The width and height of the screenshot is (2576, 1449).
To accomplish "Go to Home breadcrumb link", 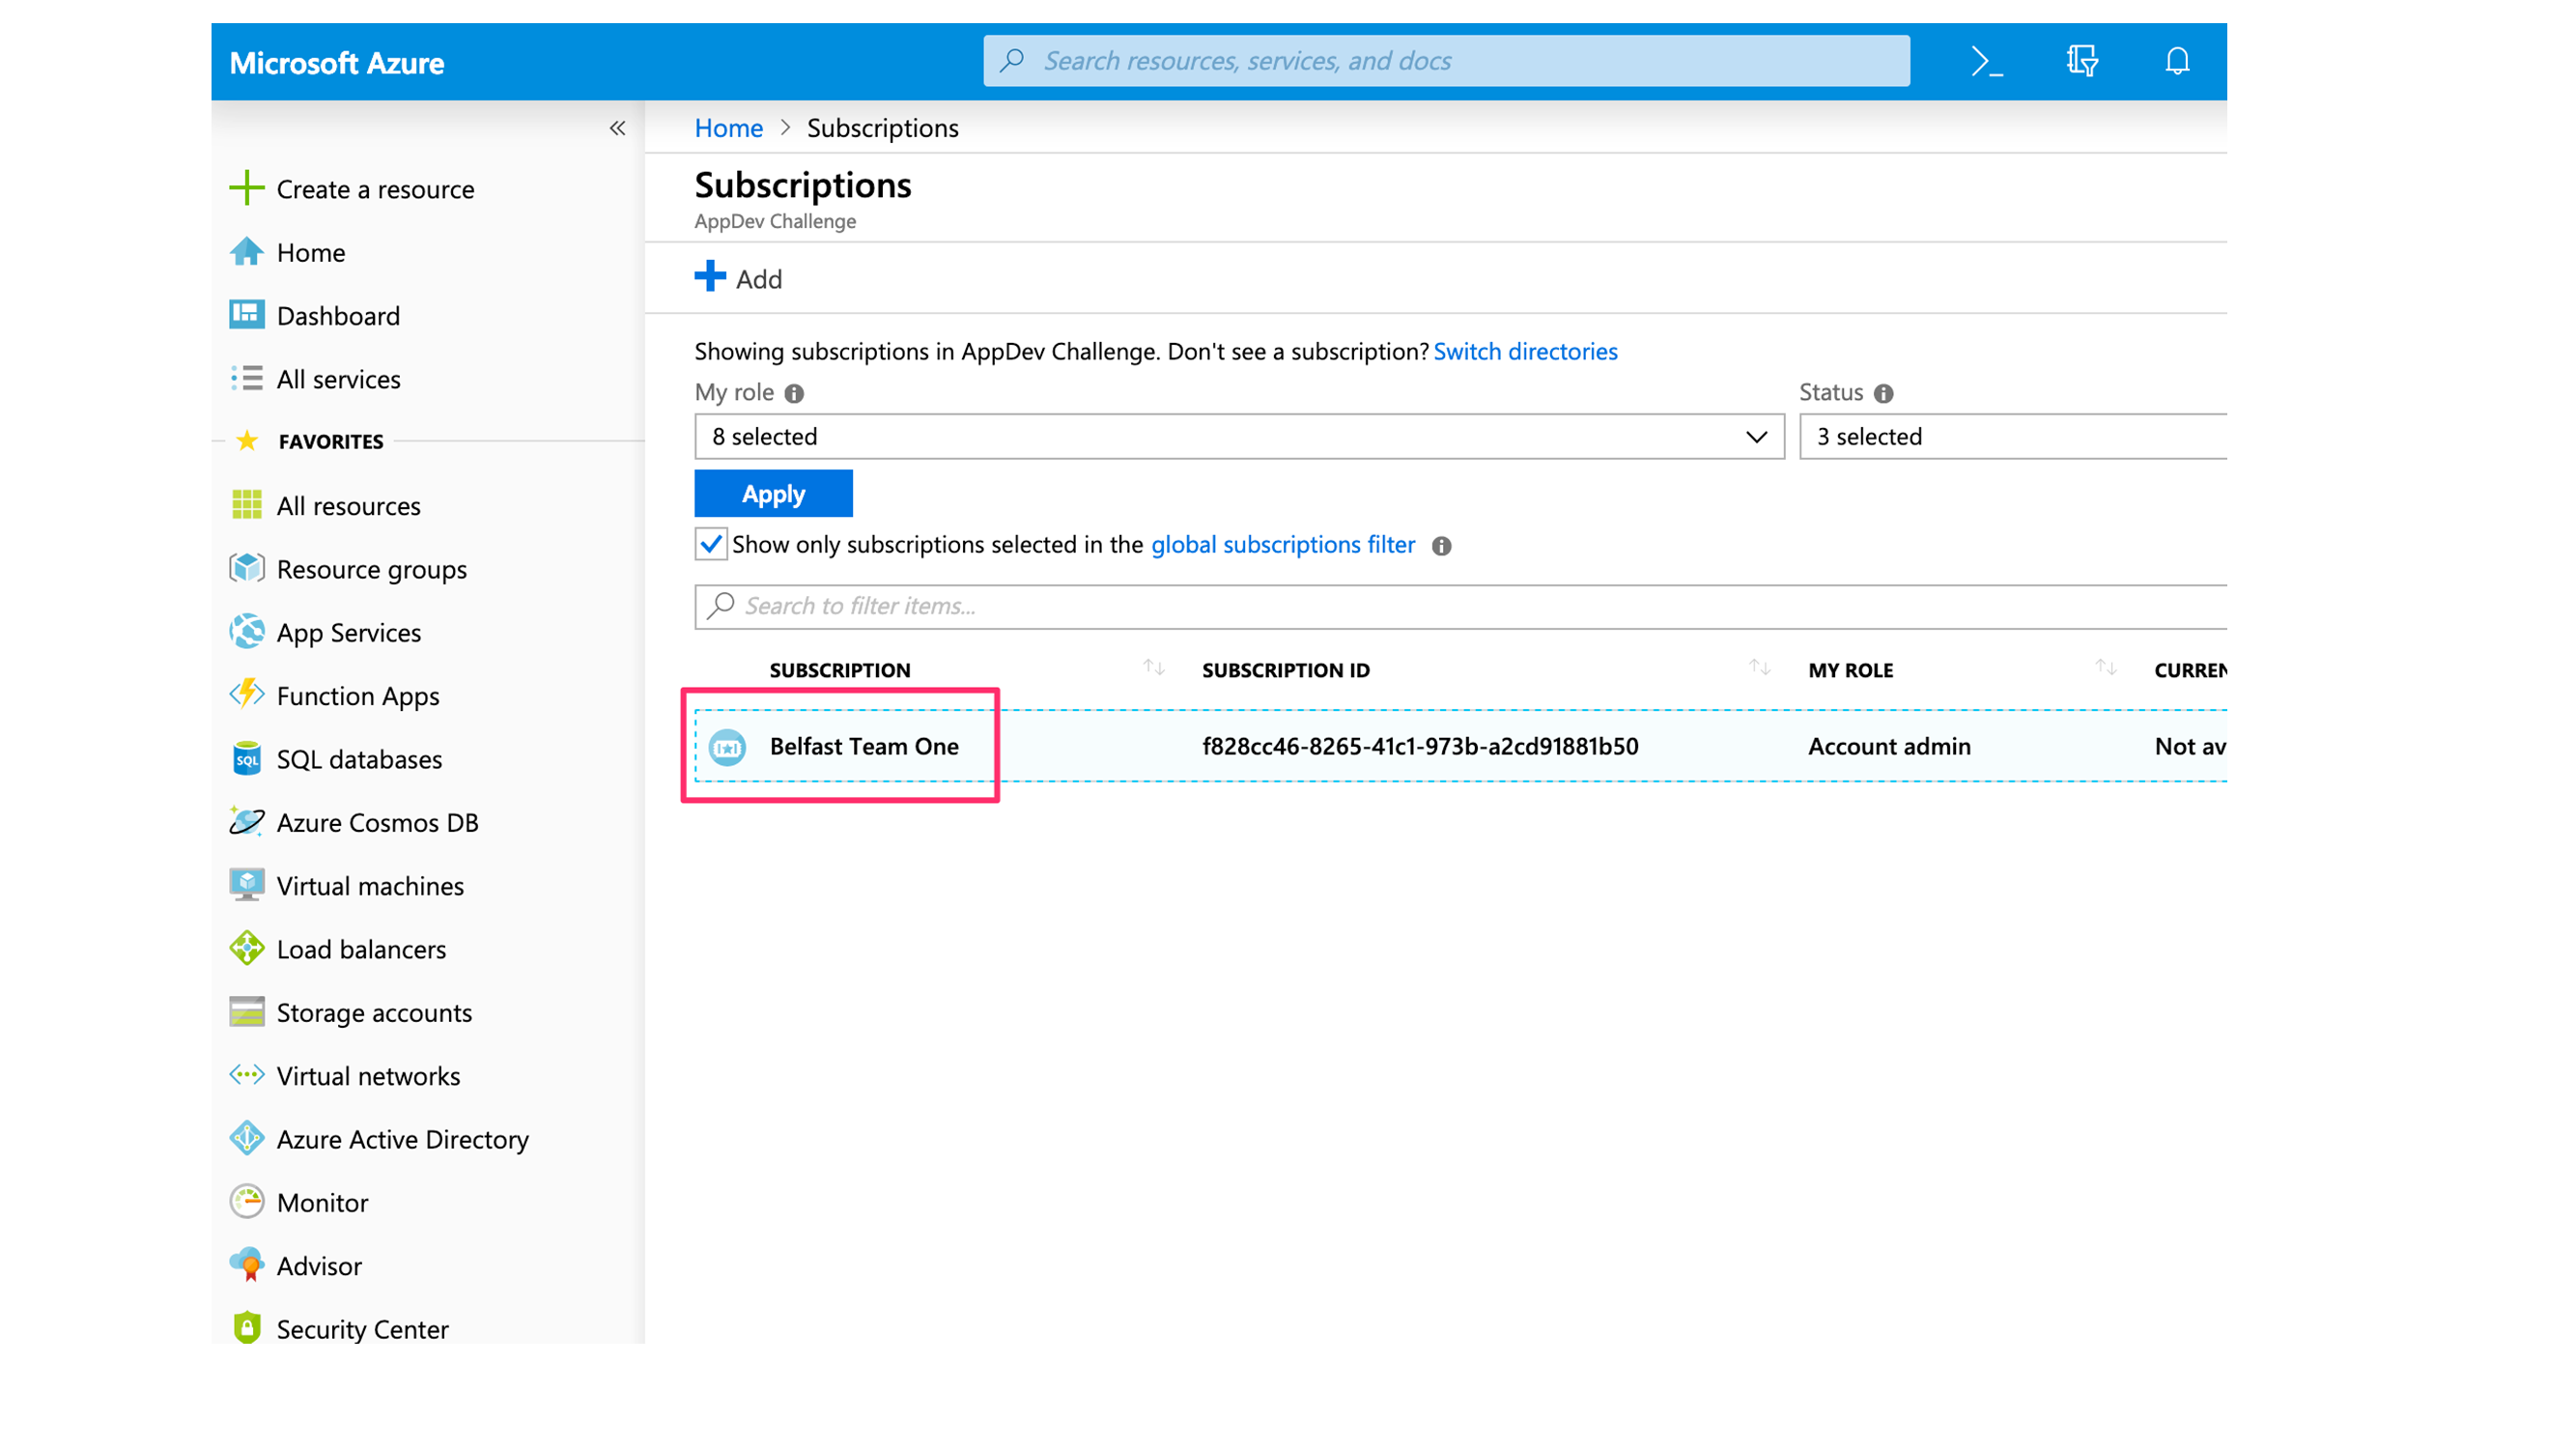I will [x=728, y=128].
